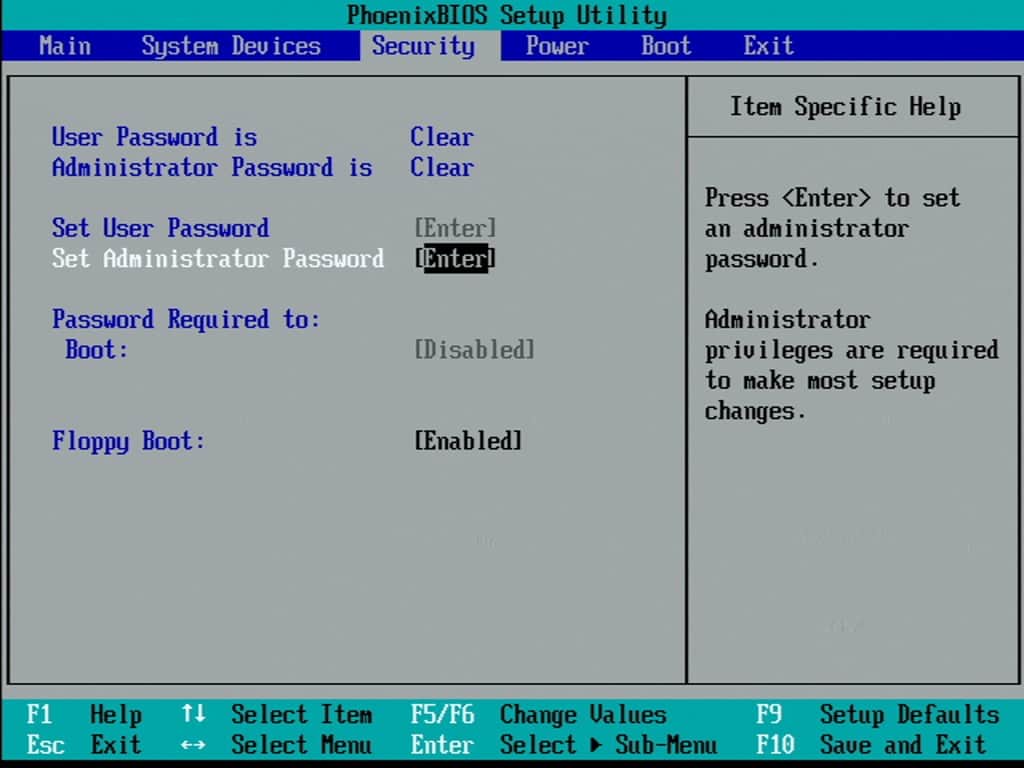The height and width of the screenshot is (768, 1024).
Task: Click the F1 key legend
Action: point(39,714)
